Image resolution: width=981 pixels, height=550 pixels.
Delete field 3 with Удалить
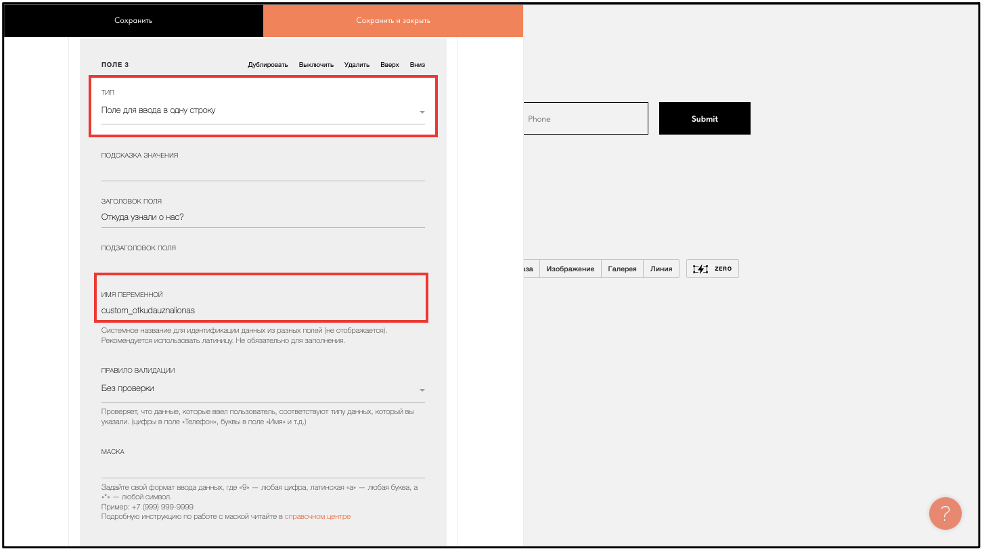click(357, 64)
